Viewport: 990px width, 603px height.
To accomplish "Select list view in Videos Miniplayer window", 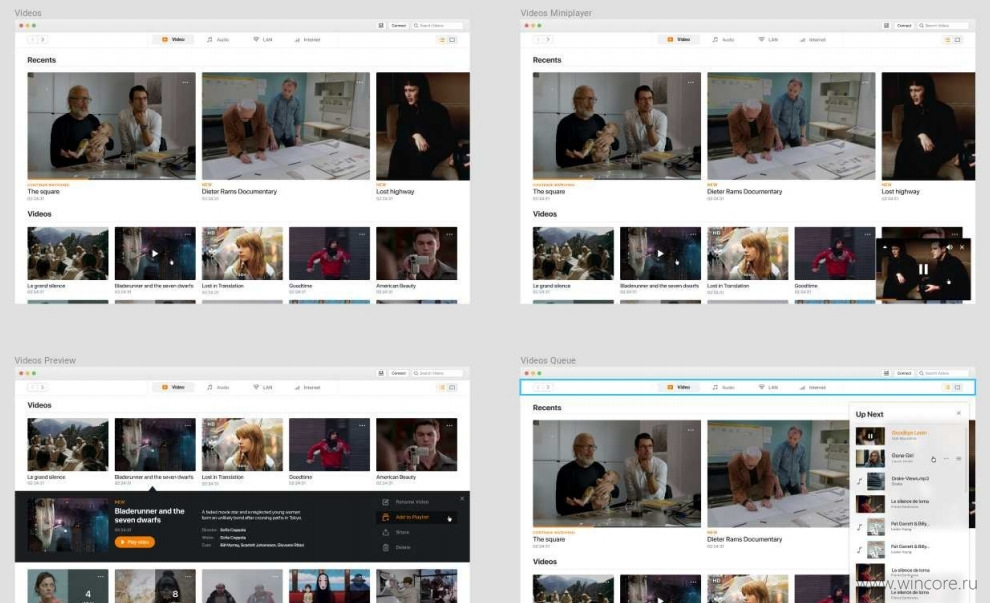I will pos(947,40).
